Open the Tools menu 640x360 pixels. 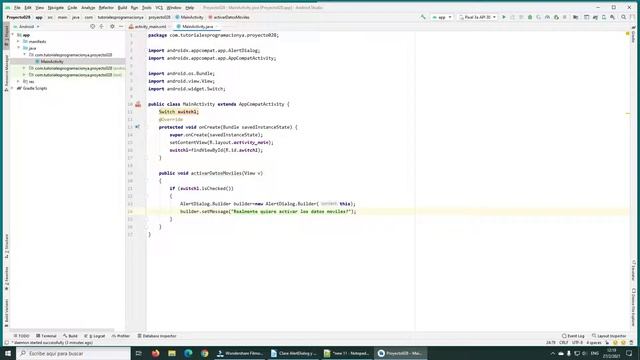(x=147, y=8)
